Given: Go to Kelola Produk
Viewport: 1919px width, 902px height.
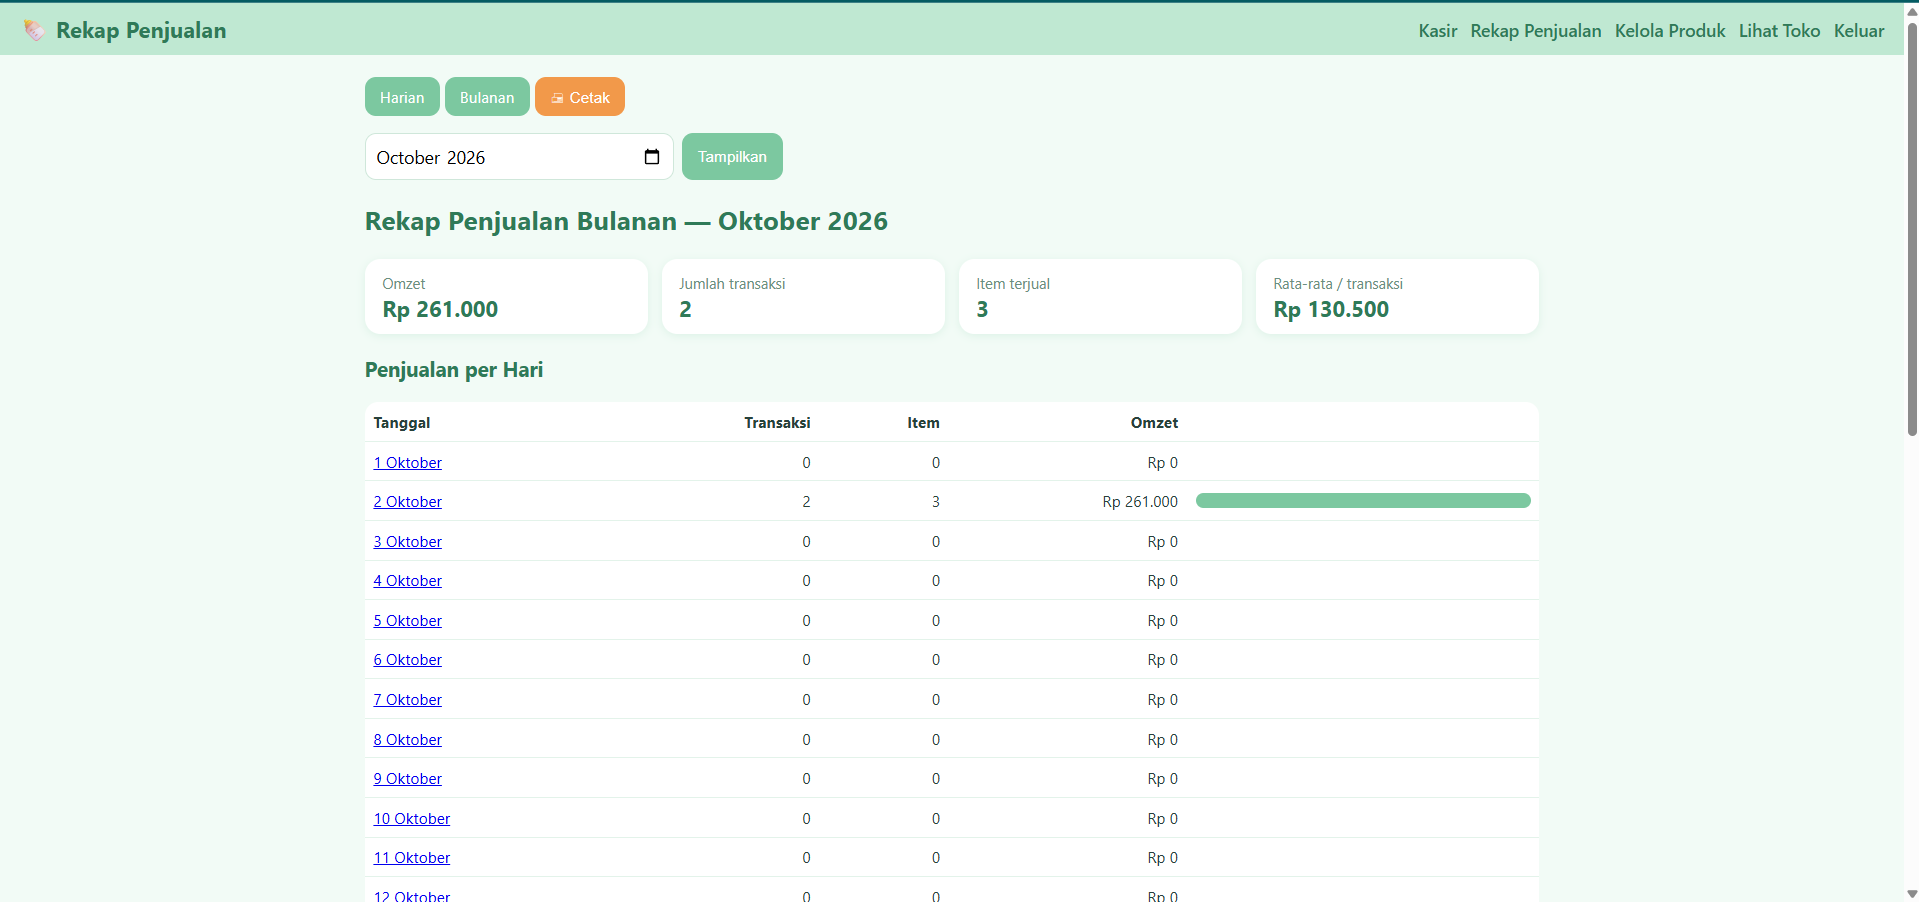Looking at the screenshot, I should [1669, 31].
